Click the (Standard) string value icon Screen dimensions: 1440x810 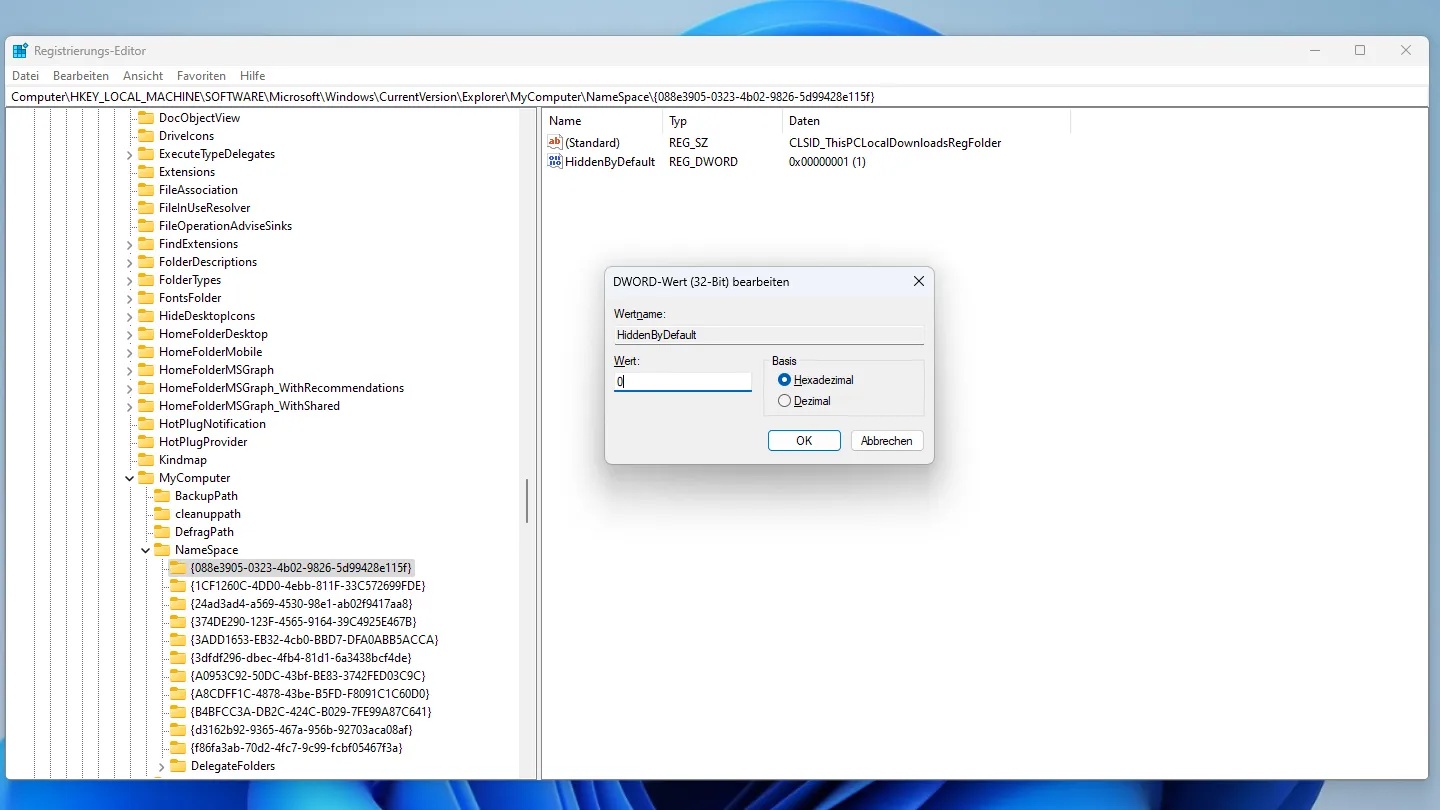point(555,143)
